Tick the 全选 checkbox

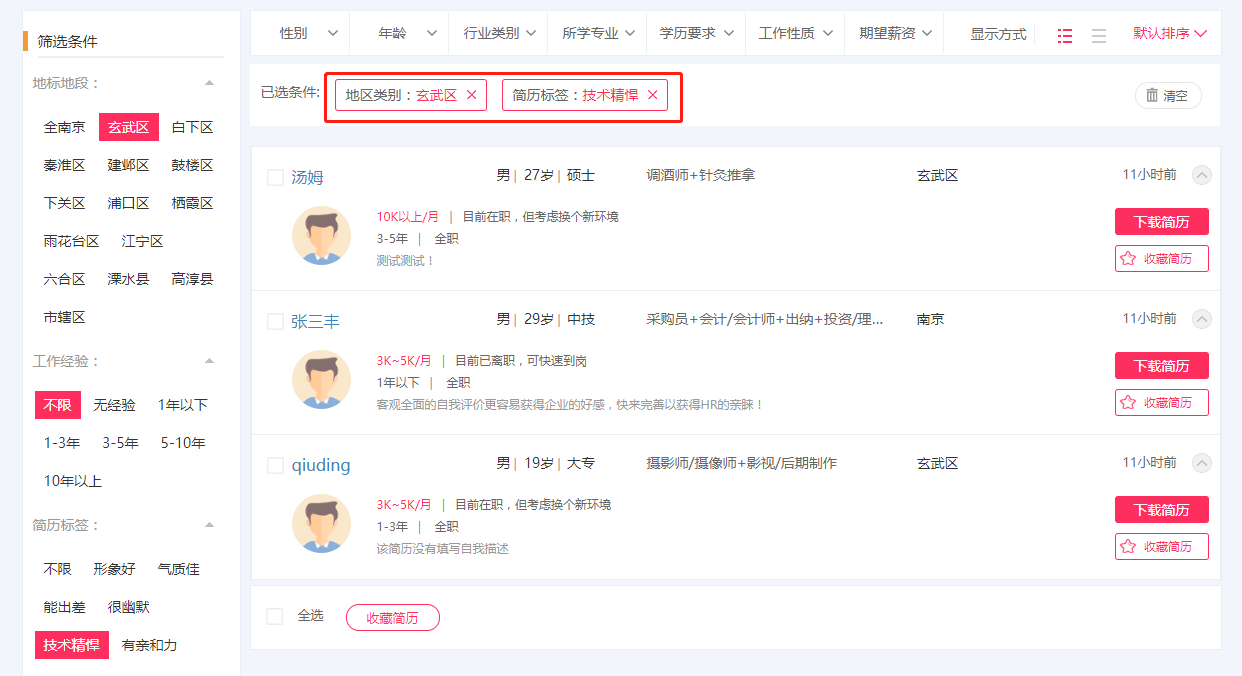(275, 617)
